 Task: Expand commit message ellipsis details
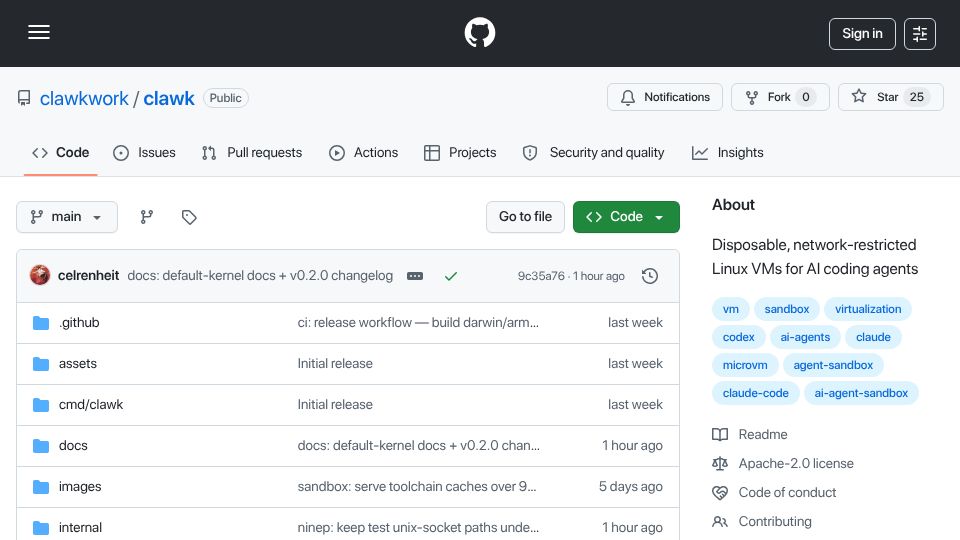tap(415, 276)
